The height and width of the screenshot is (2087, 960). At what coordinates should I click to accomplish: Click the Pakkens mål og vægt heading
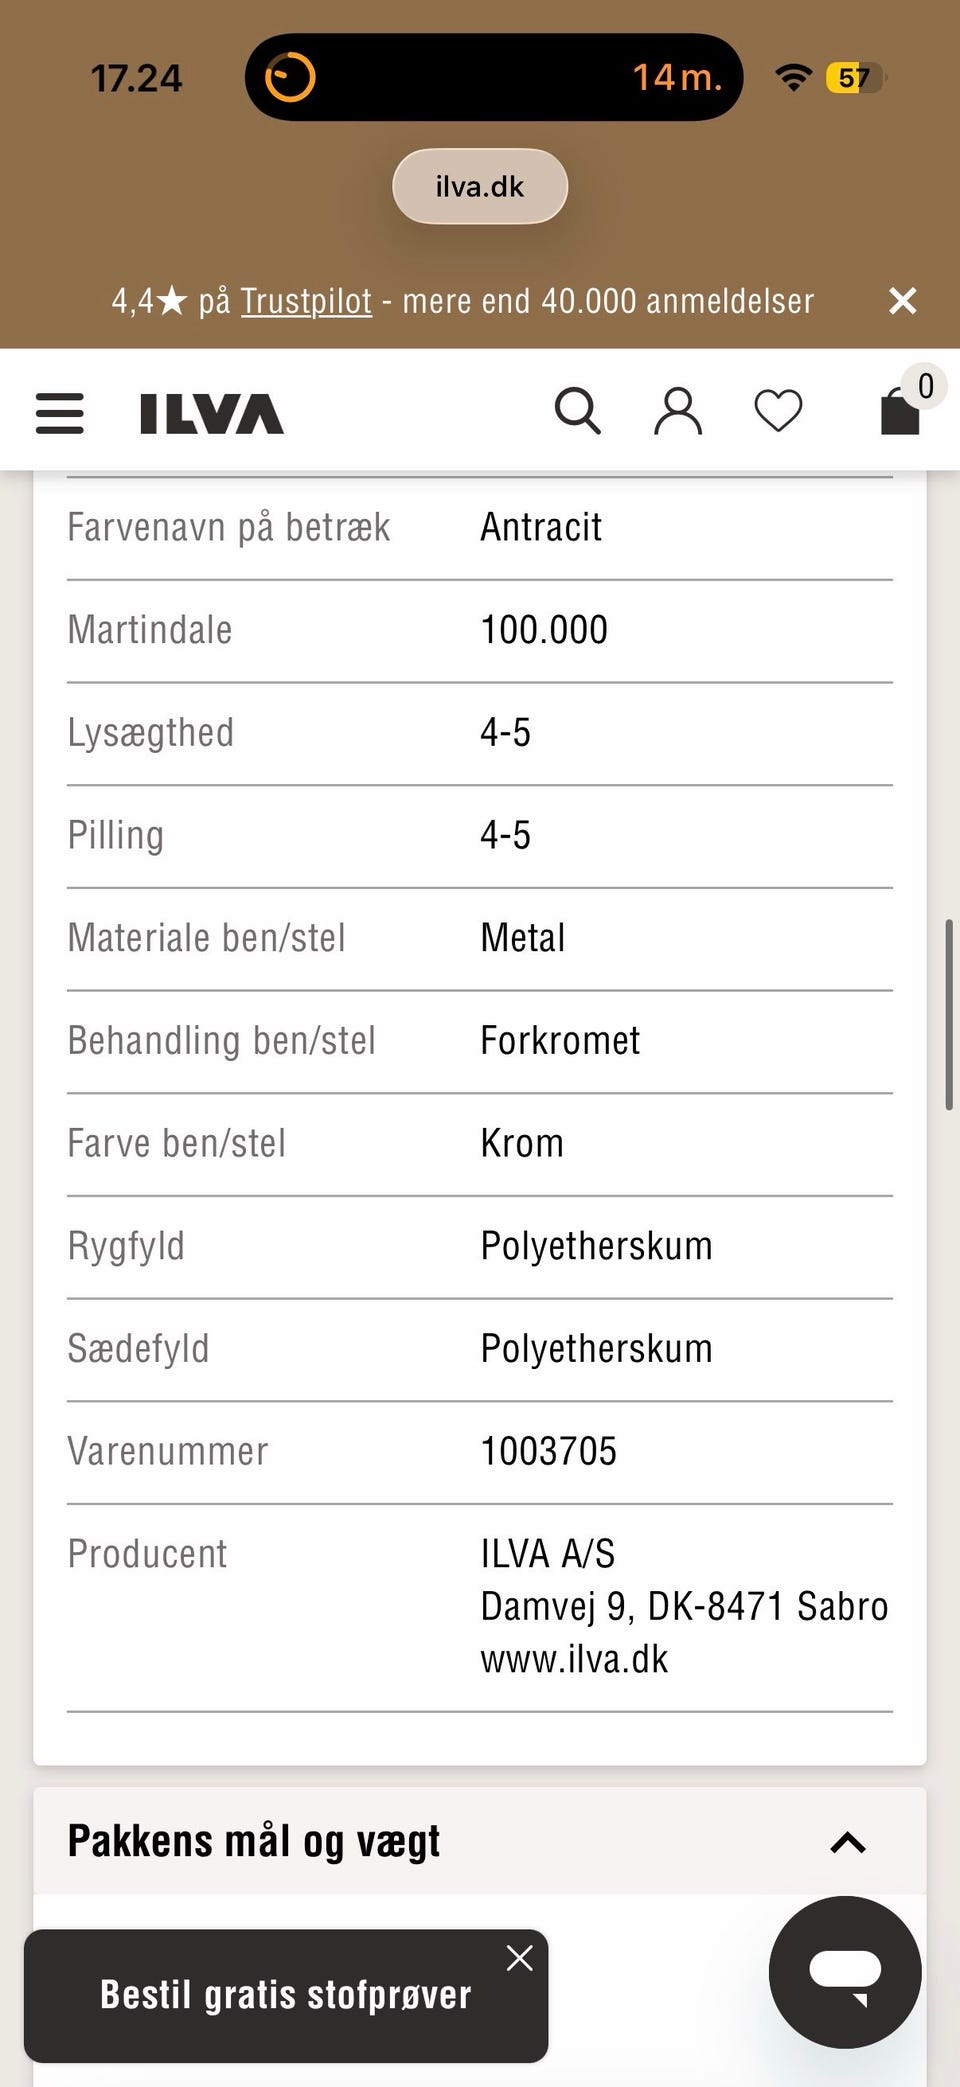(x=254, y=1841)
